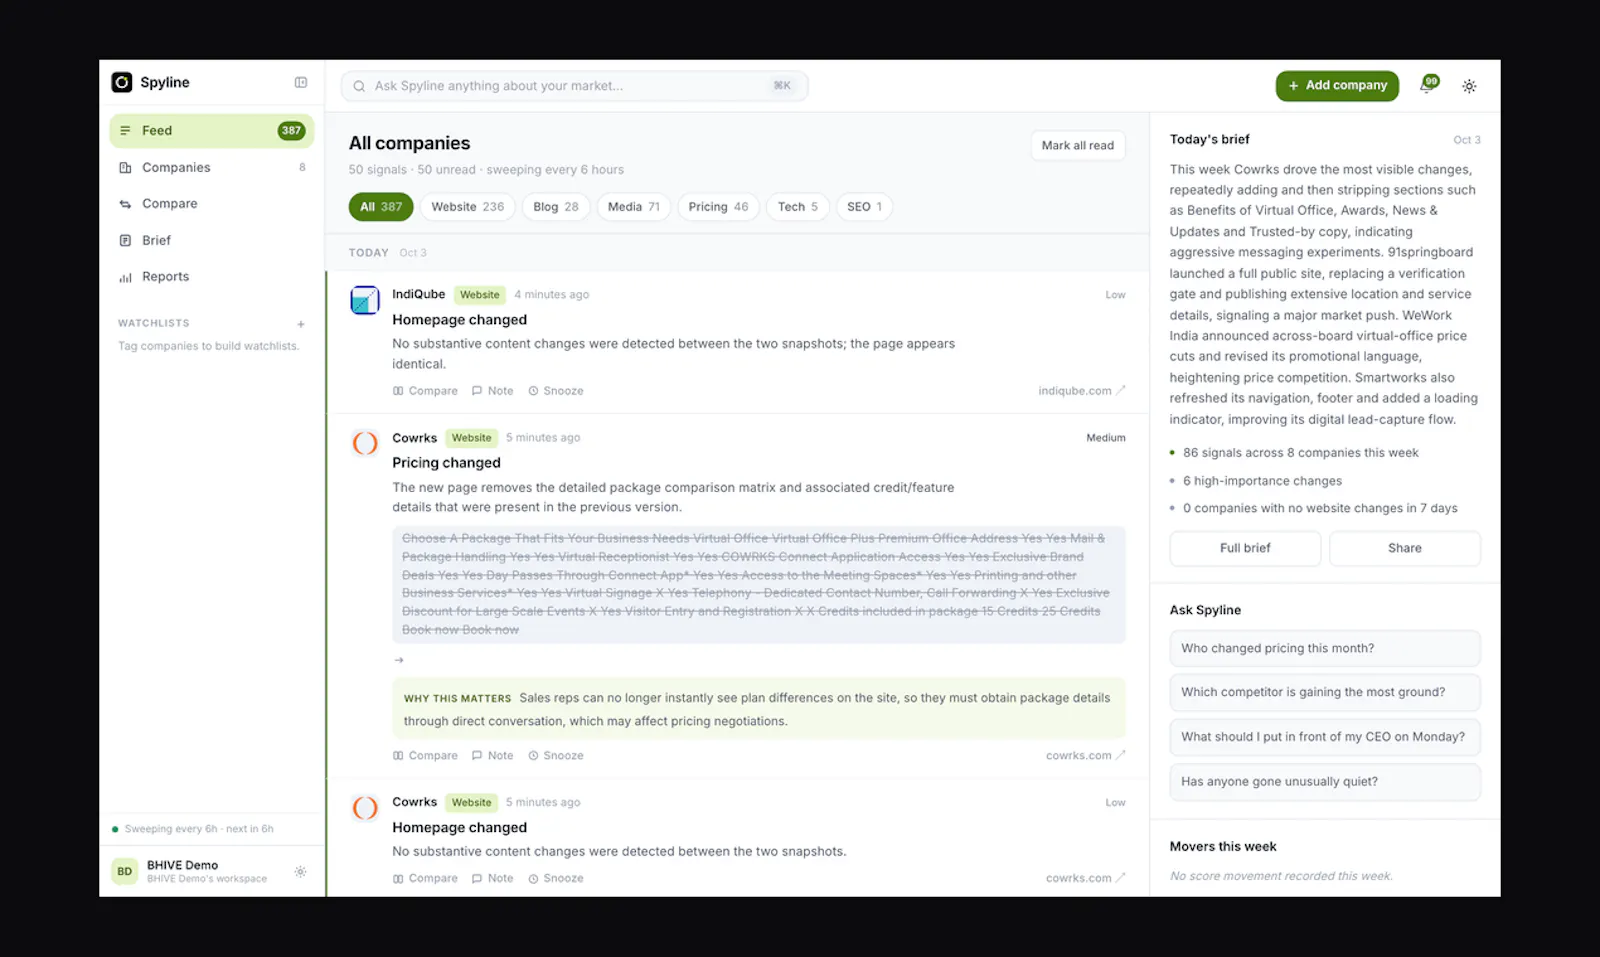Filter signals by Media 71
Screen dimensions: 1600x957
pos(634,207)
